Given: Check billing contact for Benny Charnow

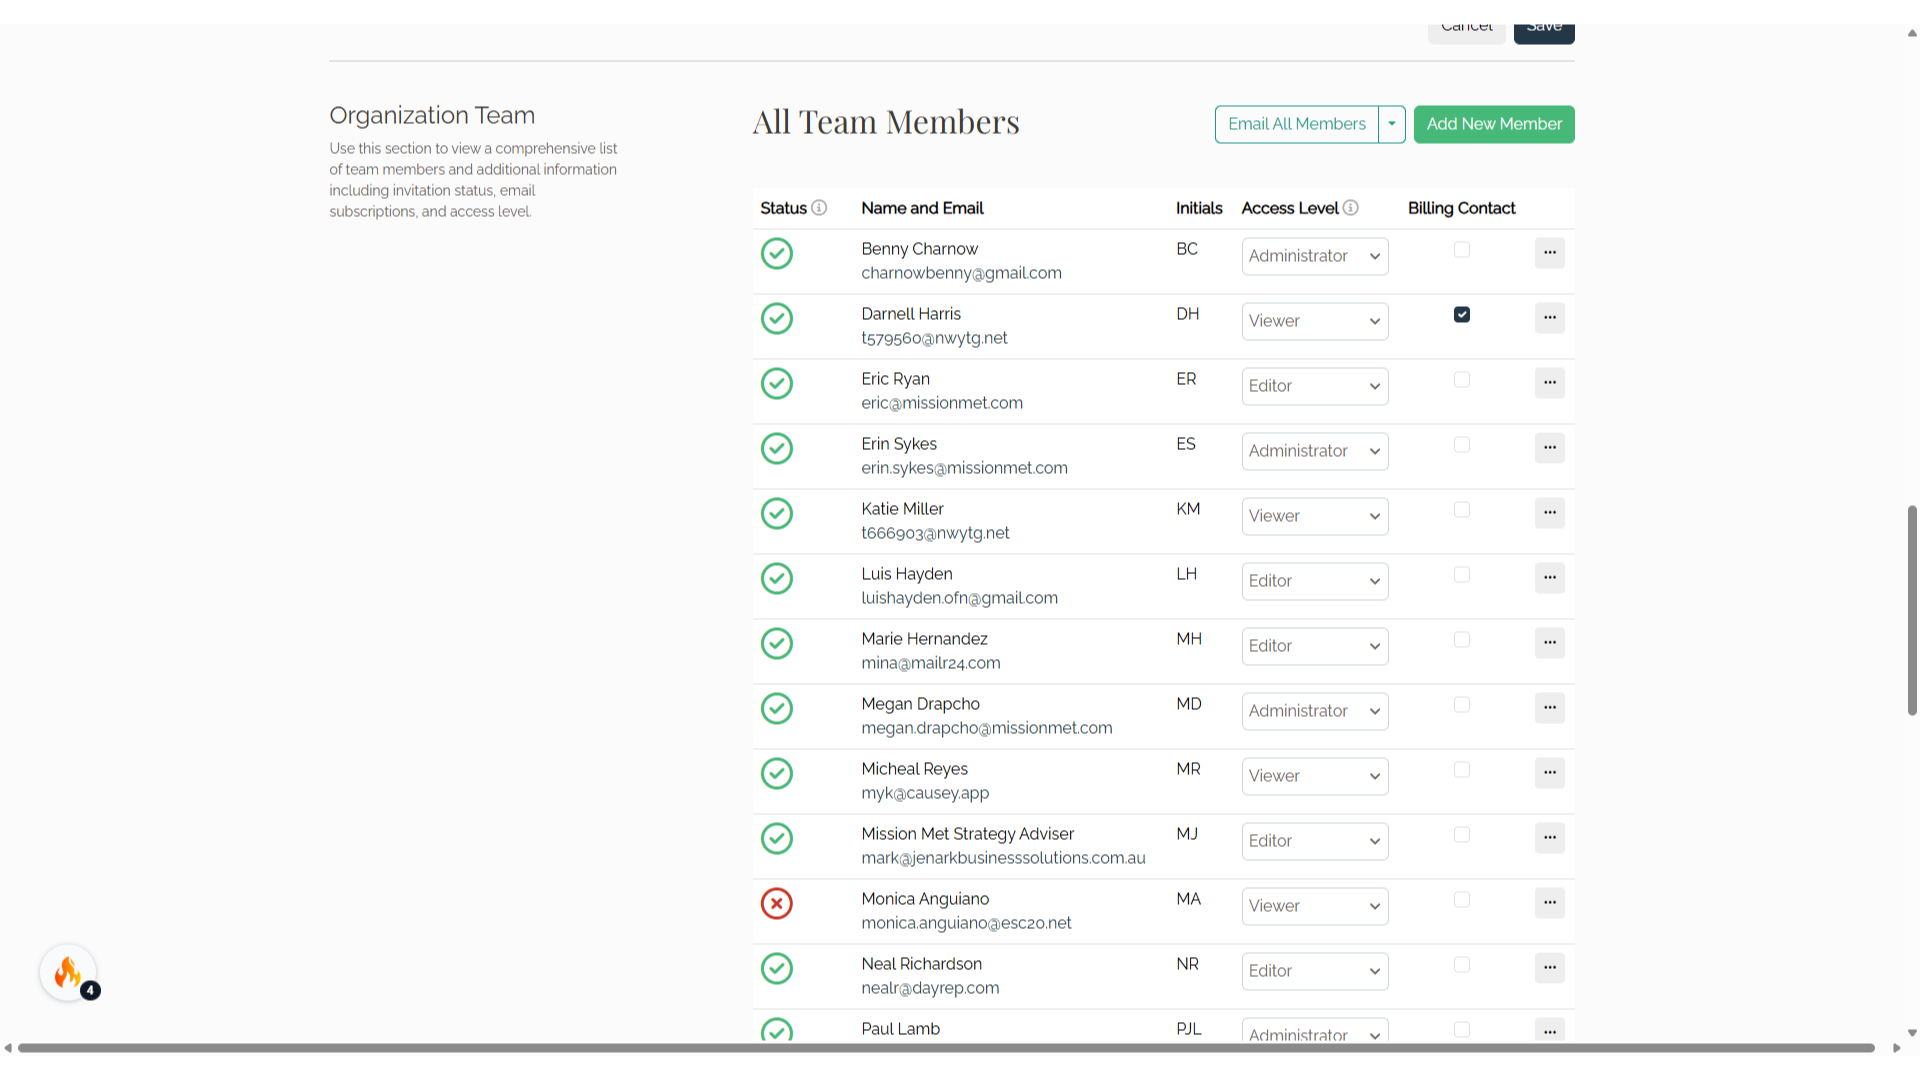Looking at the screenshot, I should click(x=1462, y=250).
